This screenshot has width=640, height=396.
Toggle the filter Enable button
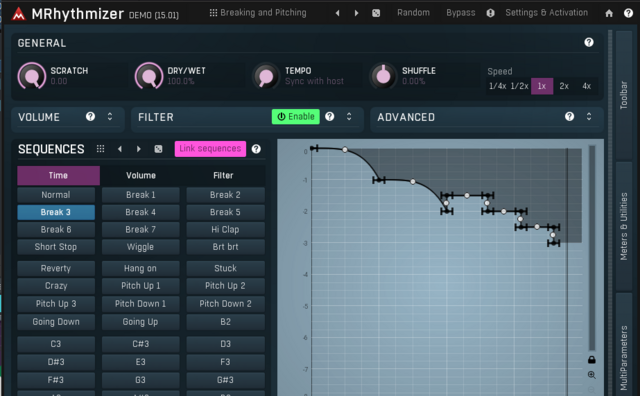tap(296, 117)
